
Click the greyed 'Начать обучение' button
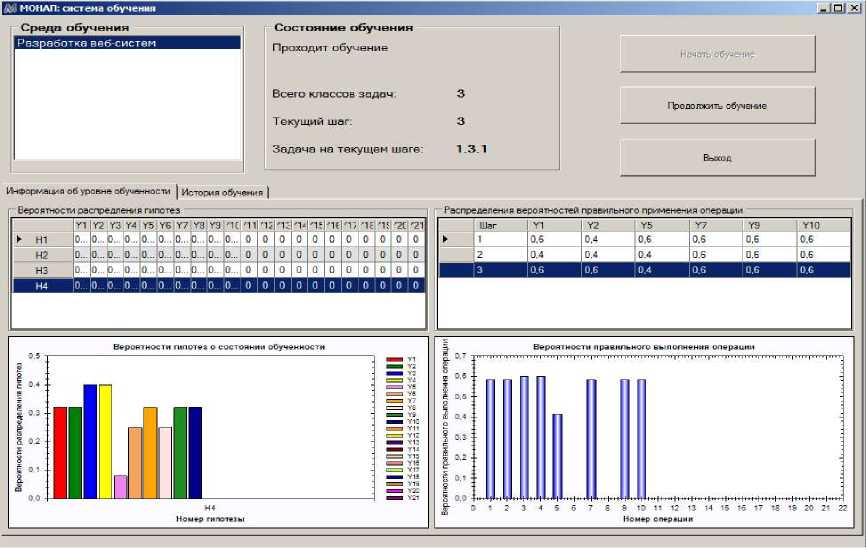tap(717, 54)
